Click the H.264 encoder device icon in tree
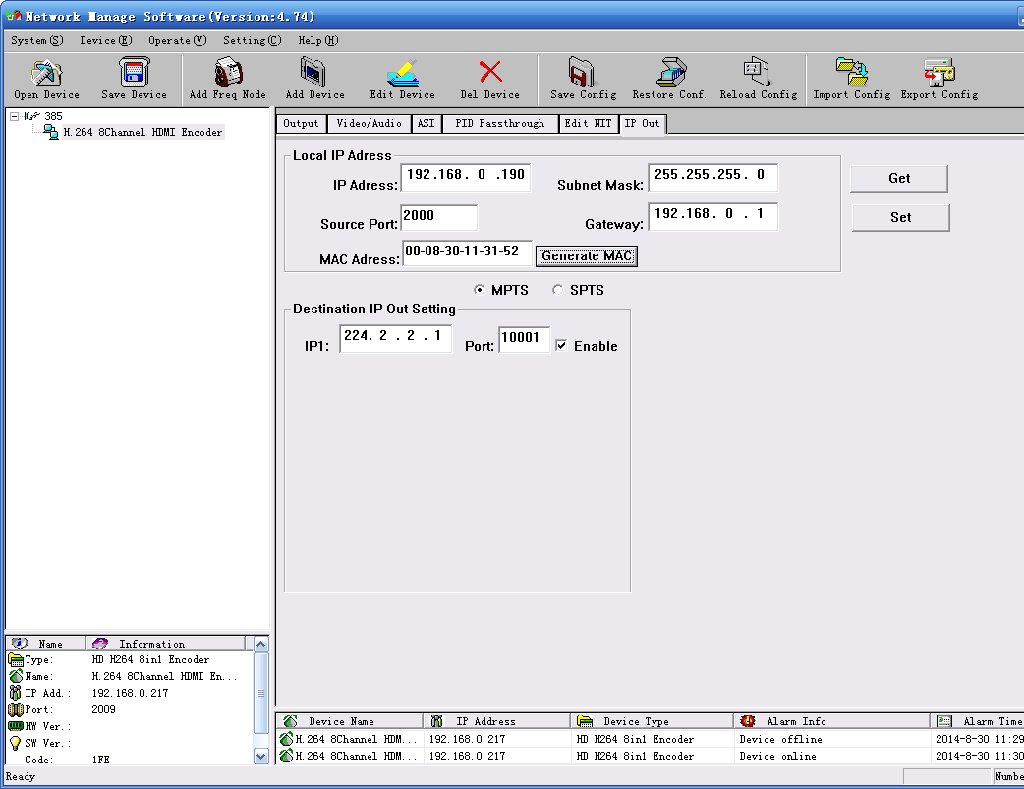The image size is (1024, 789). coord(51,132)
